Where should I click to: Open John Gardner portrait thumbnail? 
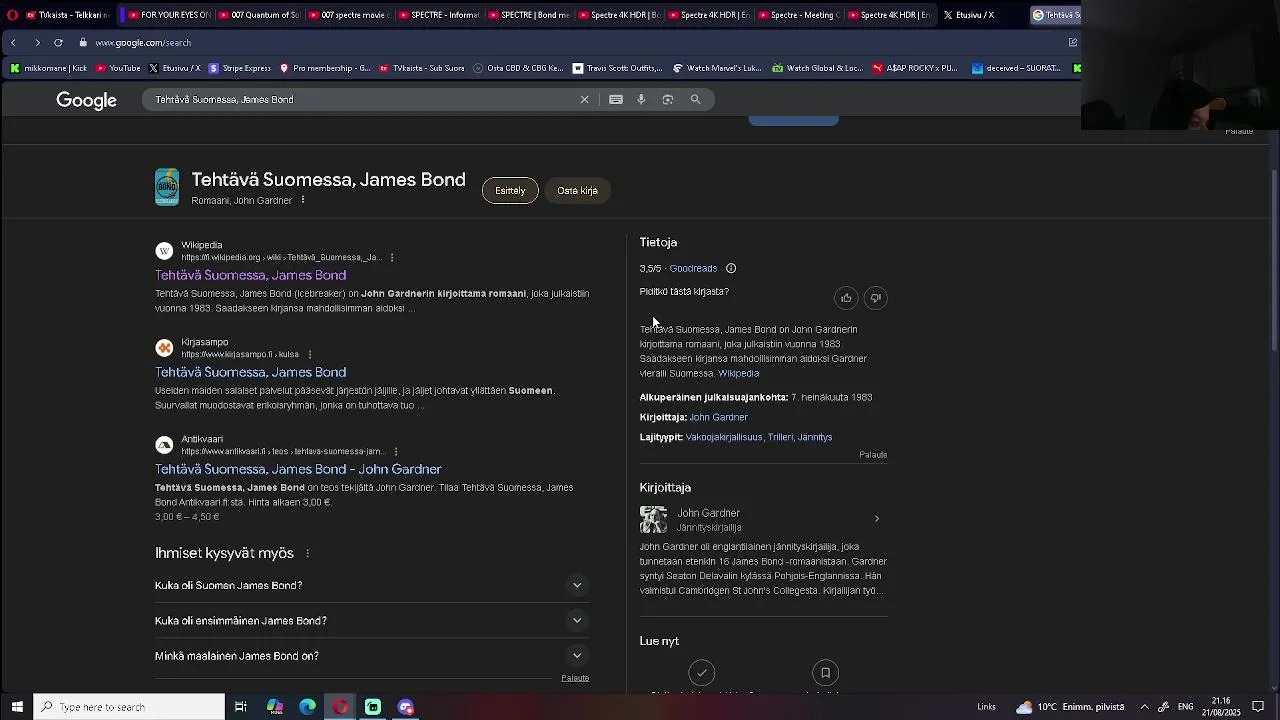click(x=653, y=520)
